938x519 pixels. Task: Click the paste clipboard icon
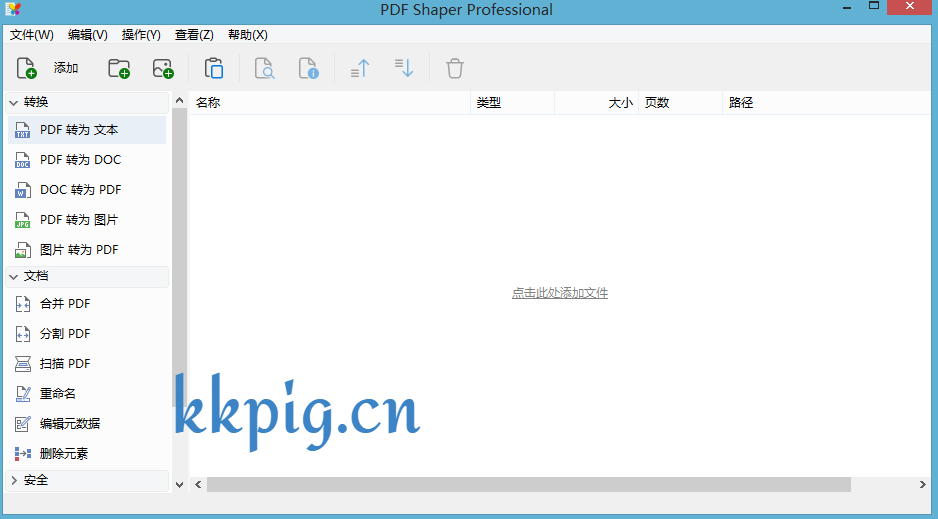(214, 68)
